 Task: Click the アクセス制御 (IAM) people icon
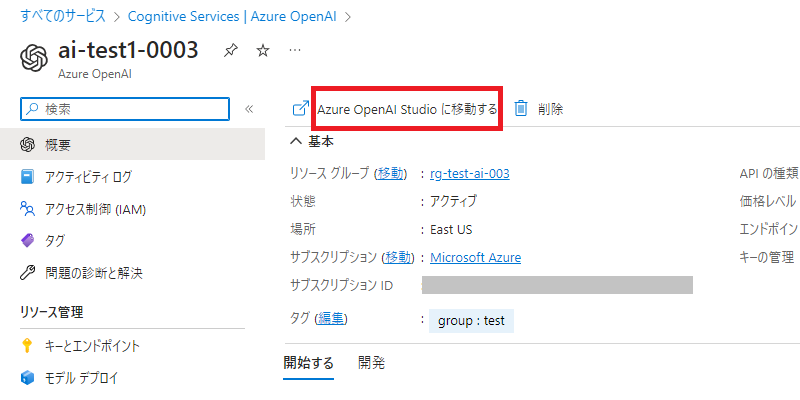coord(28,209)
